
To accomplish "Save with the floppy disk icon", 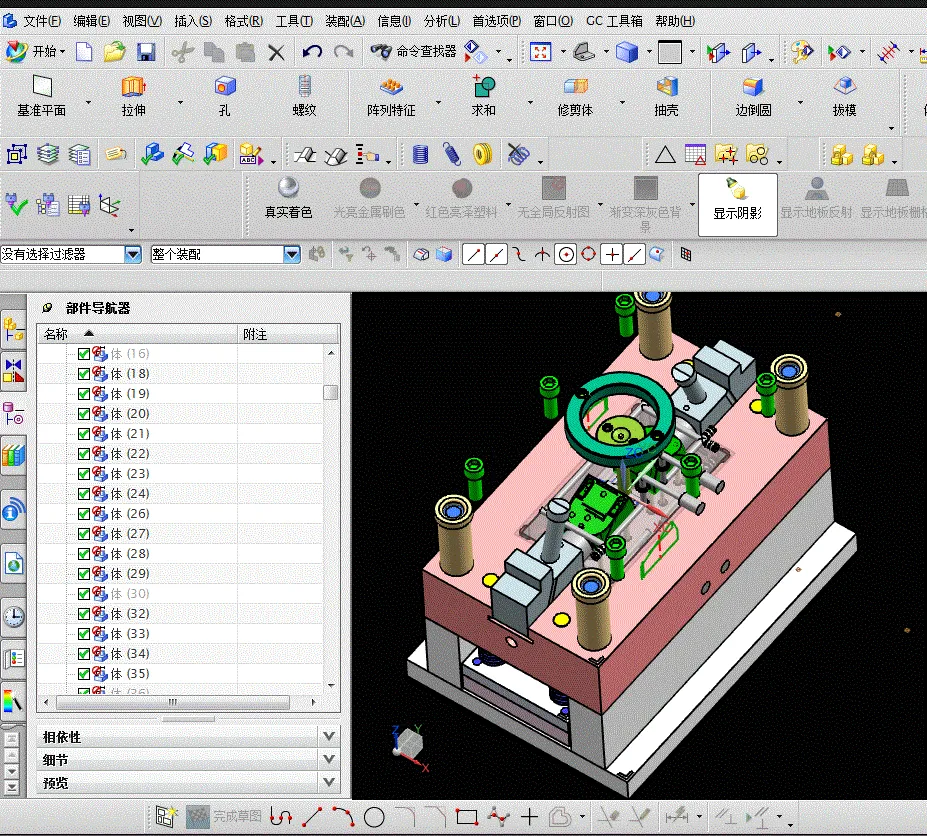I will (146, 52).
